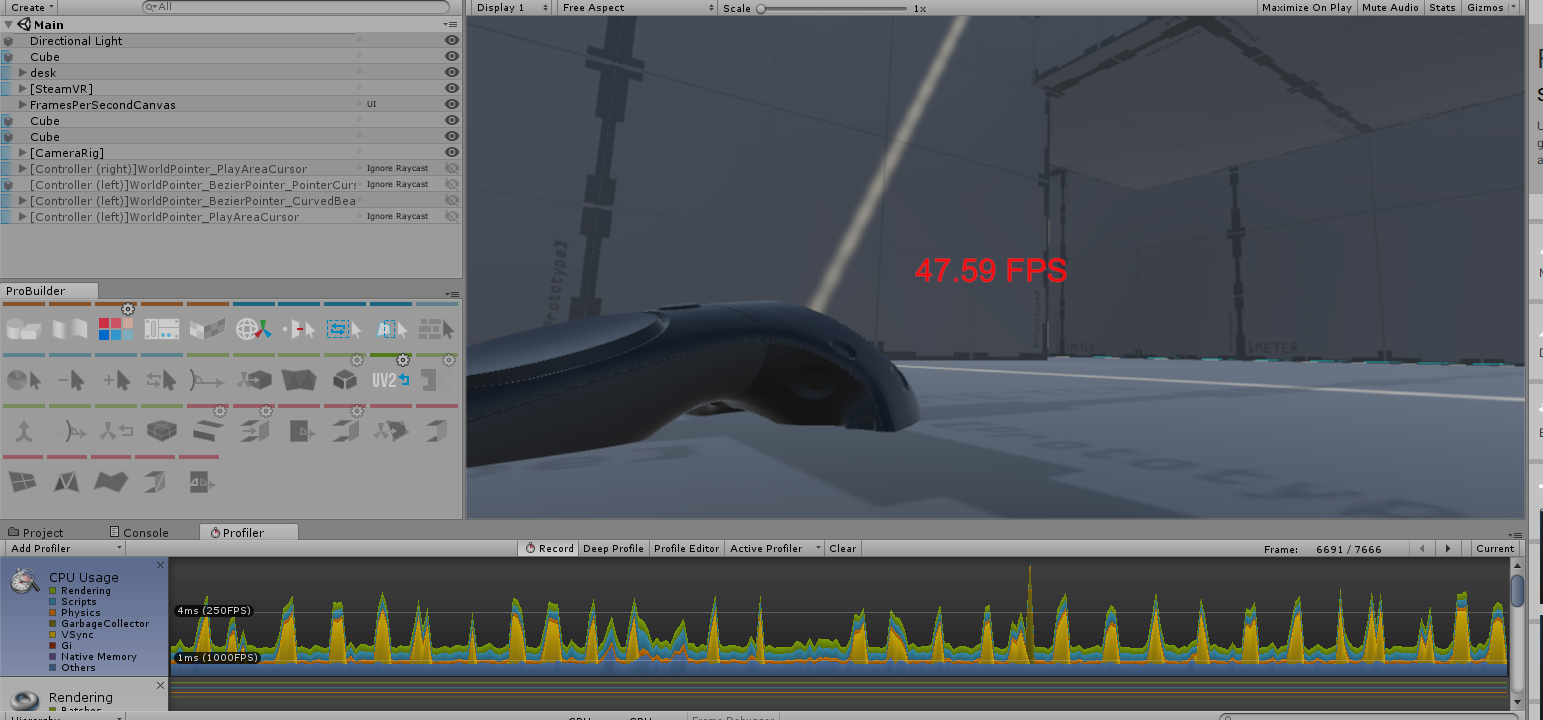Expand the [CameraRig] hierarchy item
Viewport: 1543px width, 720px height.
click(23, 153)
